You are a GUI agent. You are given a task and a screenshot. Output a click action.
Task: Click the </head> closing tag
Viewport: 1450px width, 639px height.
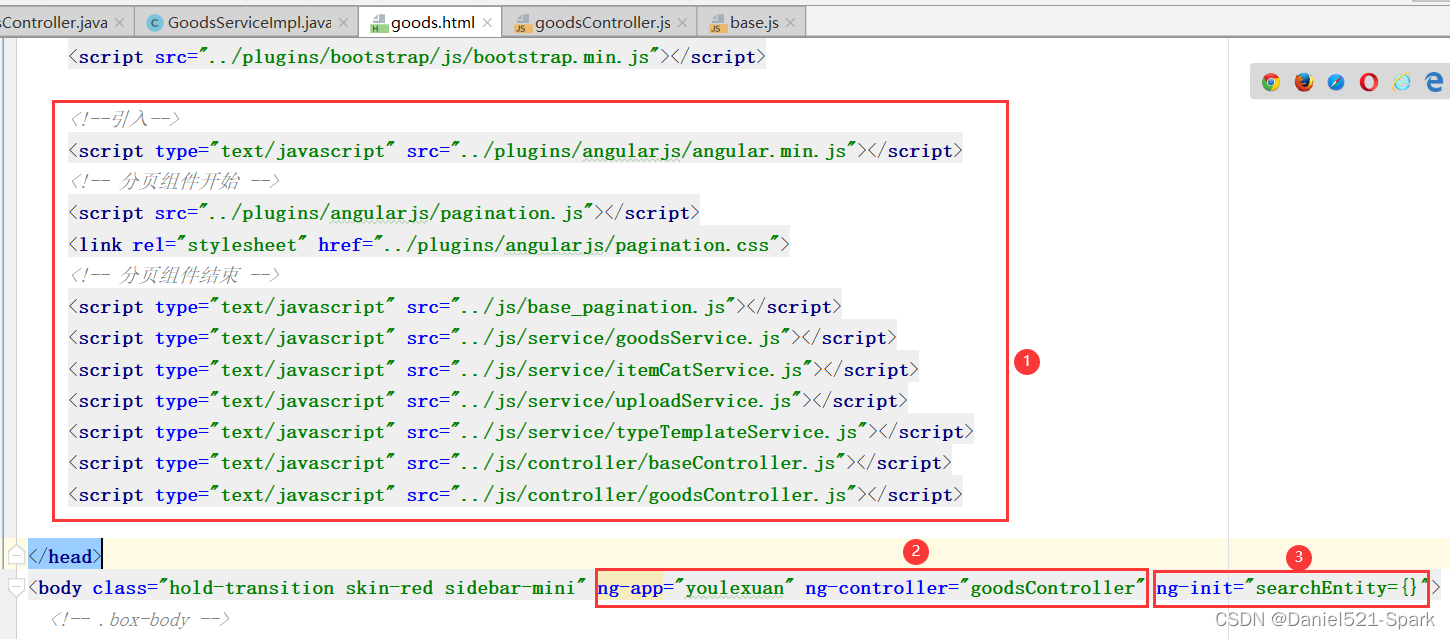click(x=64, y=556)
